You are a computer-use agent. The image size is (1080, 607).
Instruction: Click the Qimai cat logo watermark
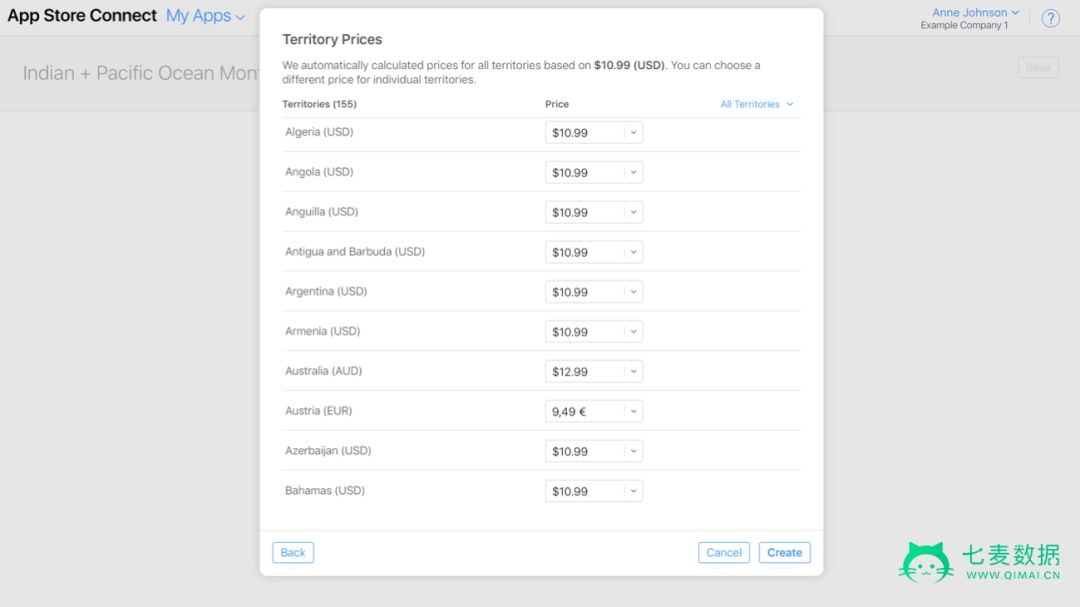tap(926, 562)
